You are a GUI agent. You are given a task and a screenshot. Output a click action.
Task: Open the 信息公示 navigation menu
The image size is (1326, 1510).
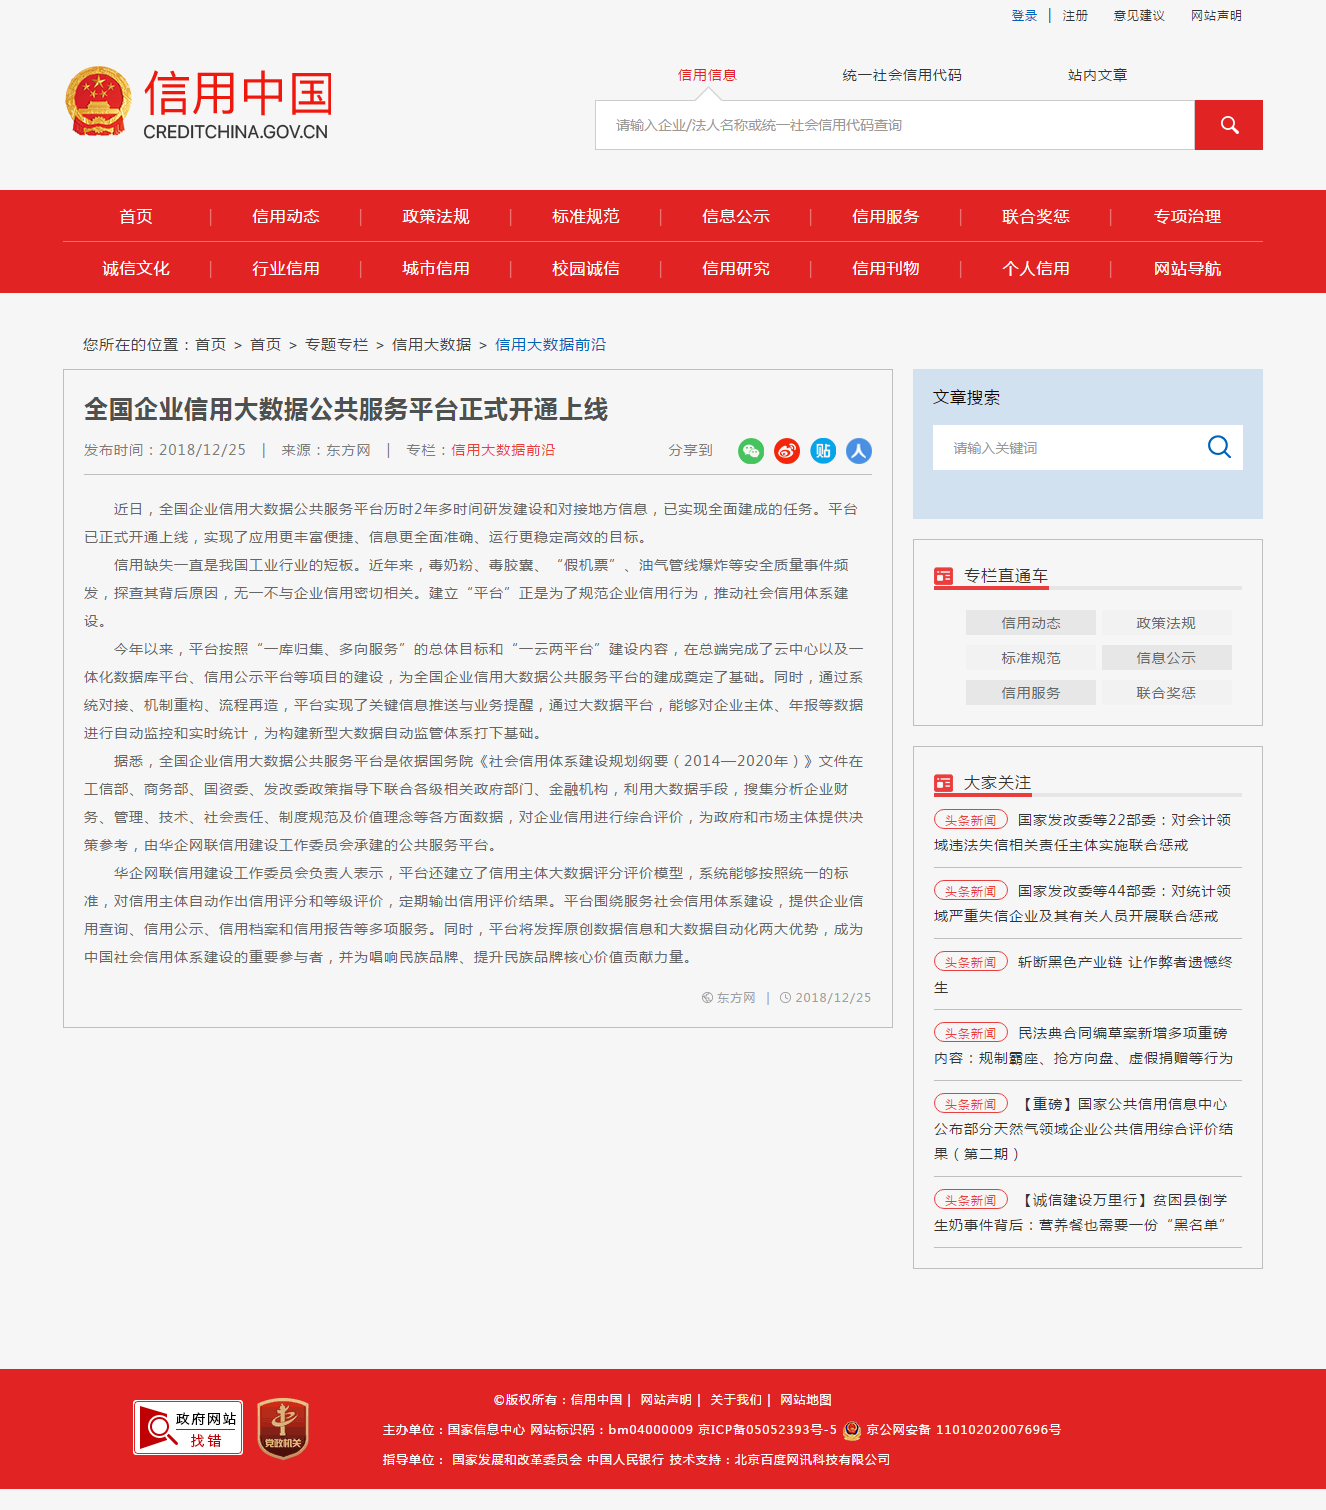tap(736, 216)
